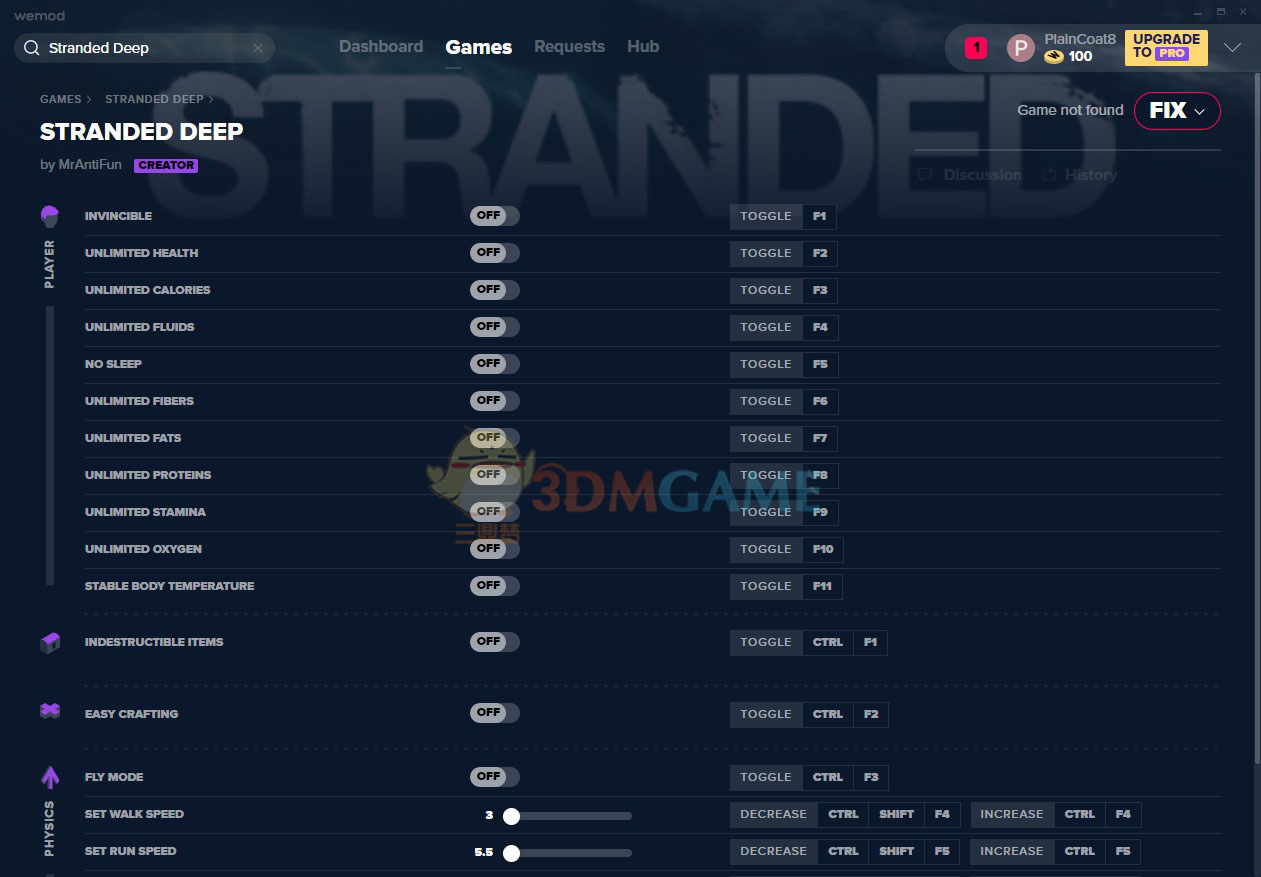Select the Player category head icon
Image resolution: width=1261 pixels, height=877 pixels.
pos(50,216)
